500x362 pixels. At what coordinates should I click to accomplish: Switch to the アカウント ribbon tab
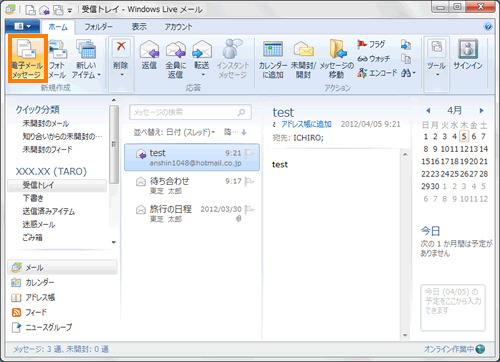(178, 27)
